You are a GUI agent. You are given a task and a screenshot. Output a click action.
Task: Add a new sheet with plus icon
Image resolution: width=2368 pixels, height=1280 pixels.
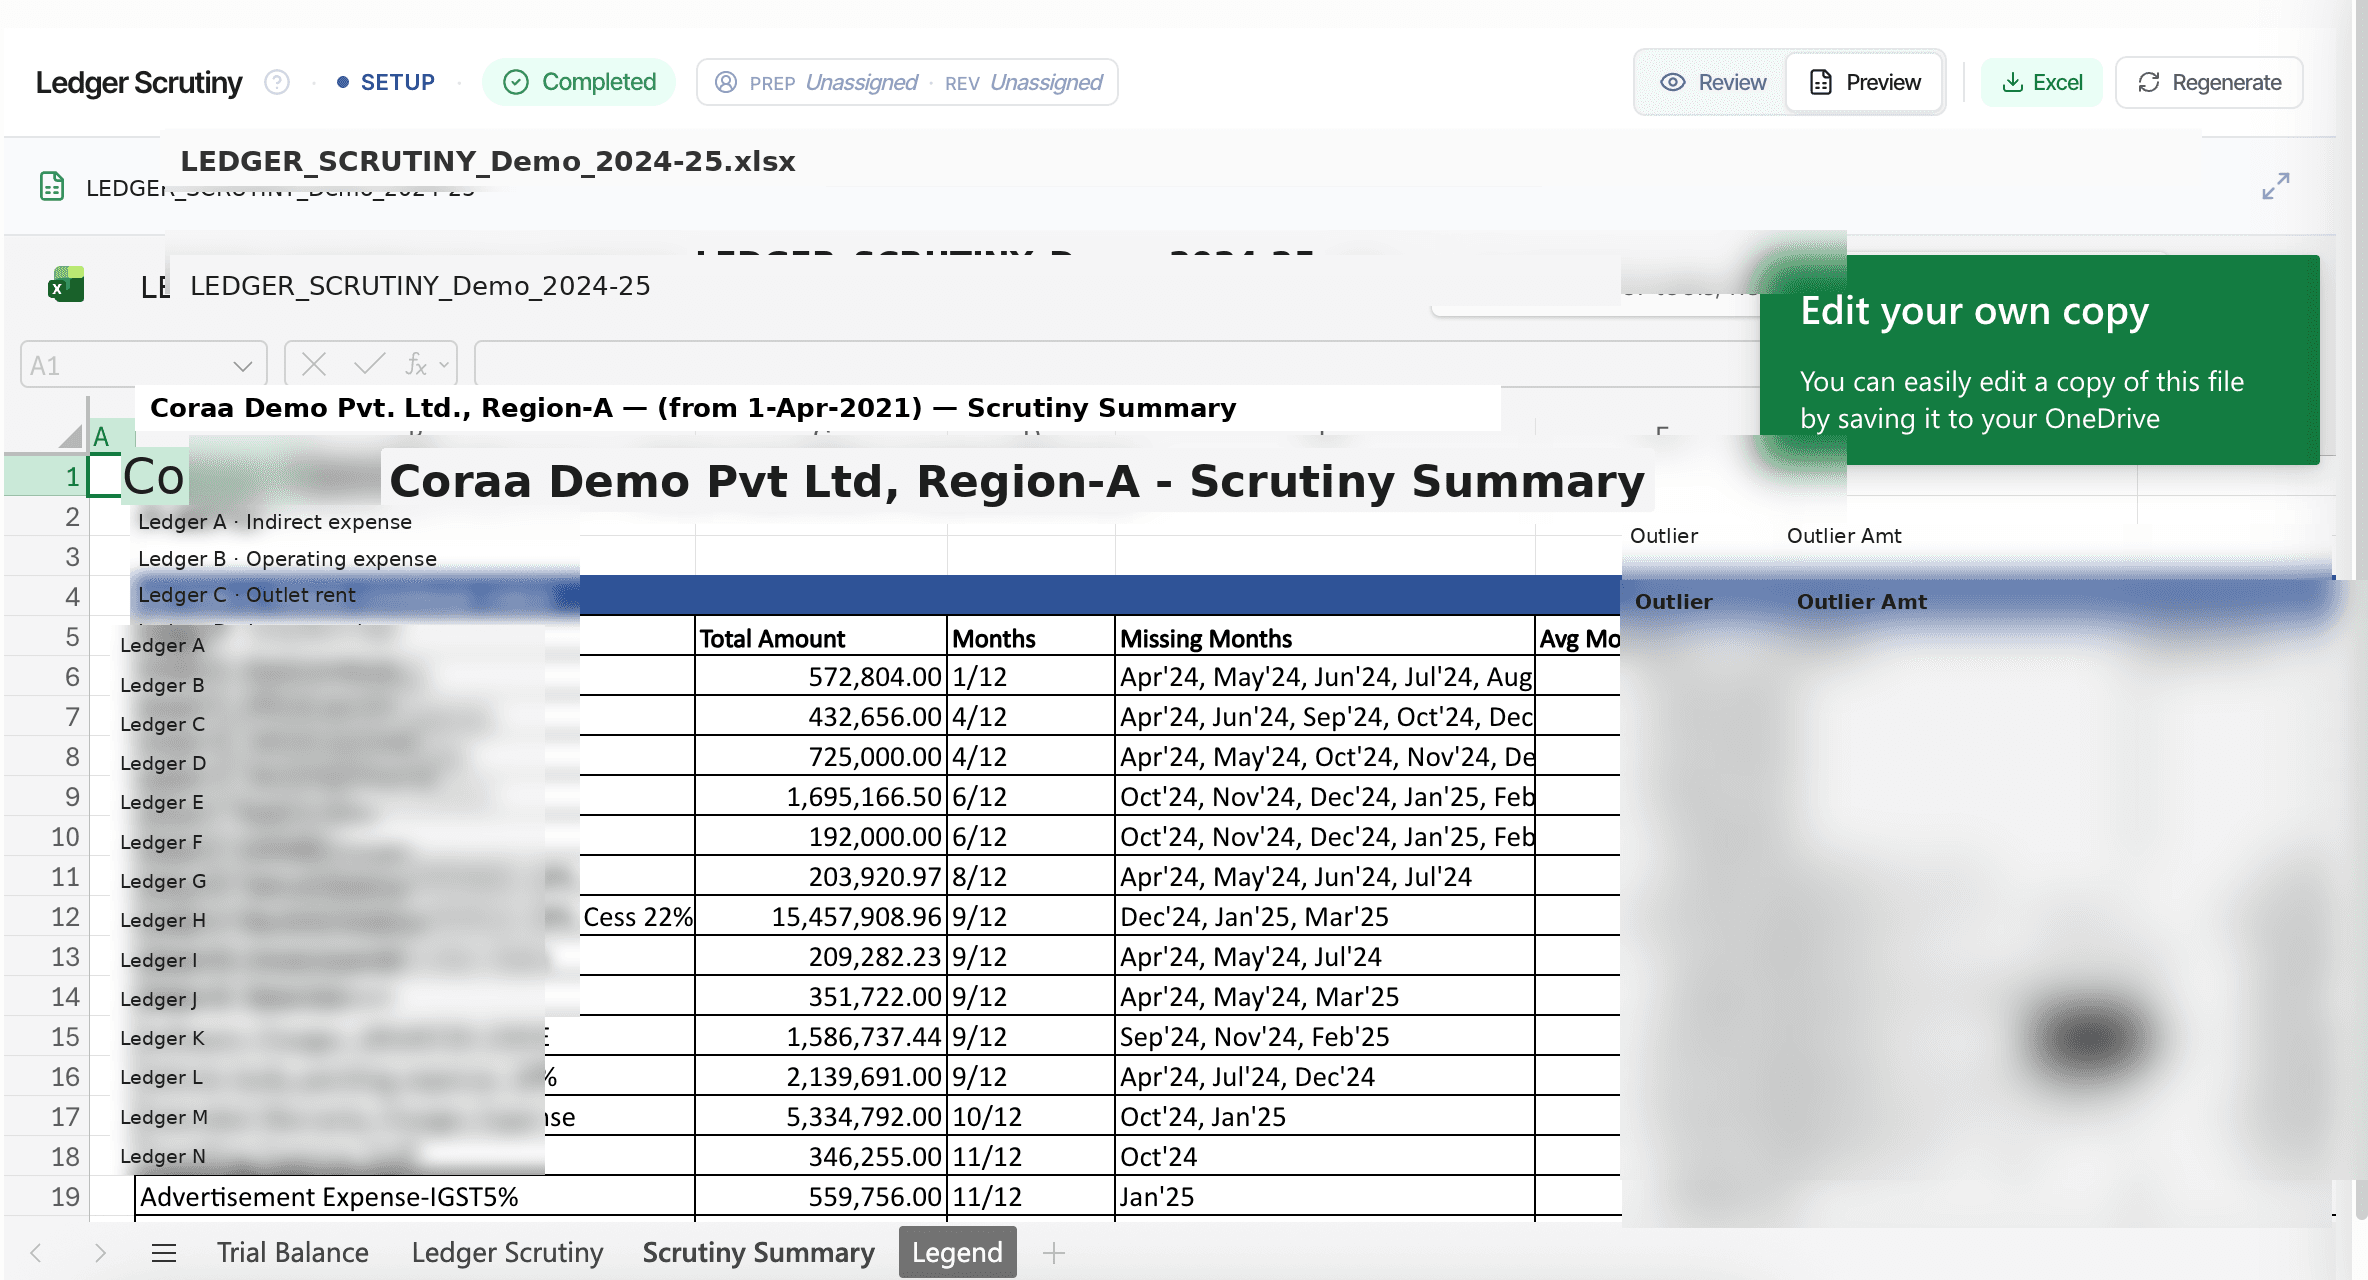pos(1054,1253)
